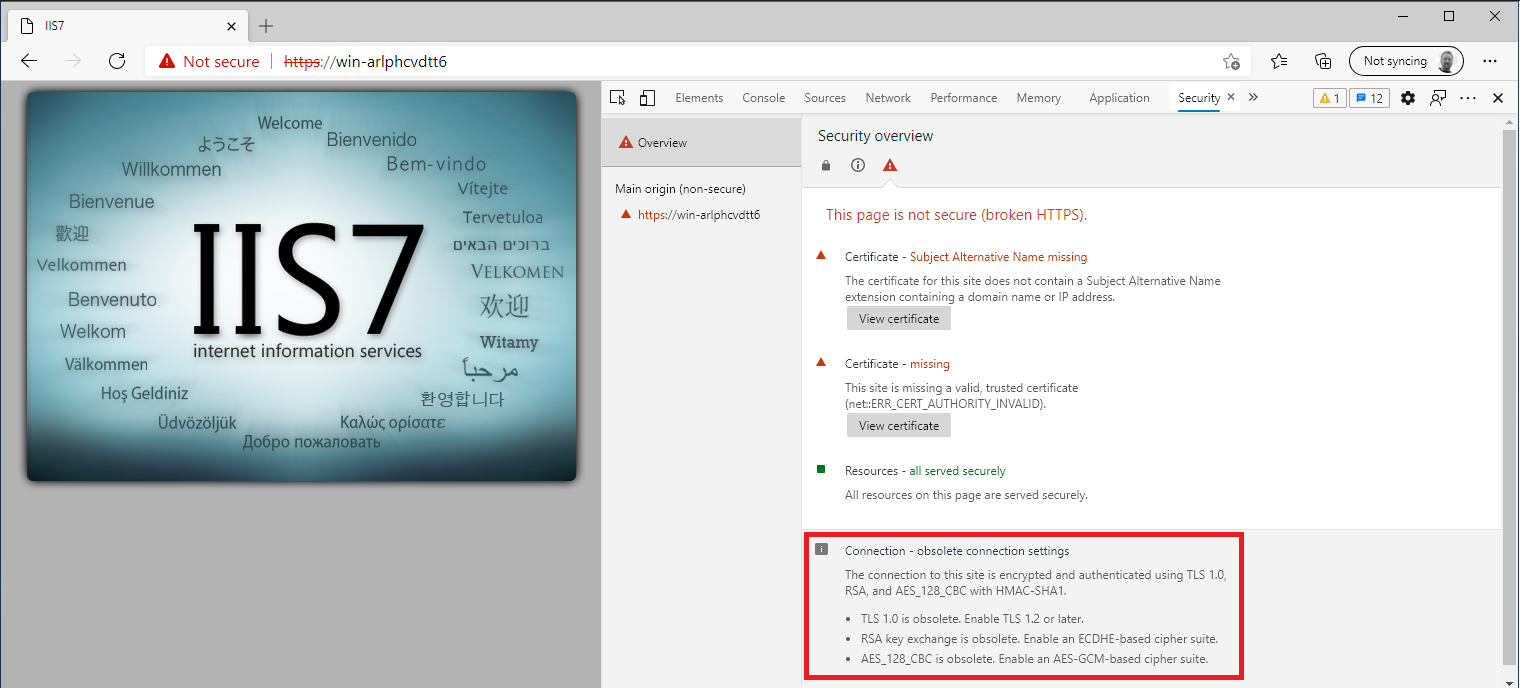Reload the IIS7 page
Screen dimensions: 1520x688
[x=117, y=61]
